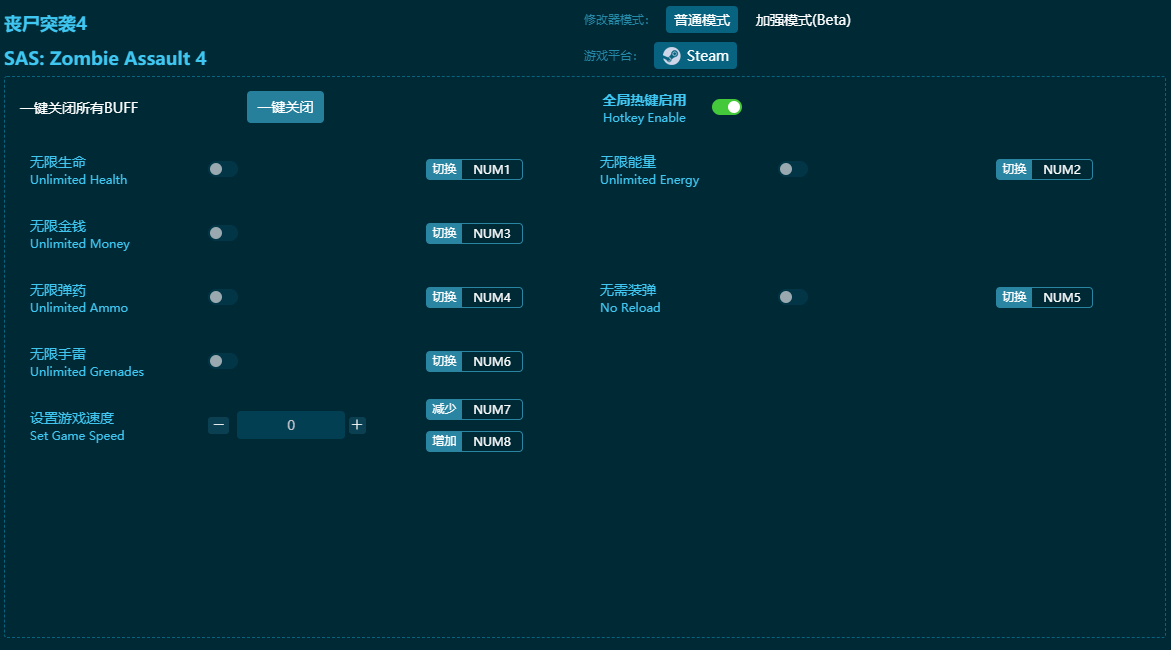Click NUM8 increase speed hotkey button
Image resolution: width=1171 pixels, height=650 pixels.
(x=491, y=442)
